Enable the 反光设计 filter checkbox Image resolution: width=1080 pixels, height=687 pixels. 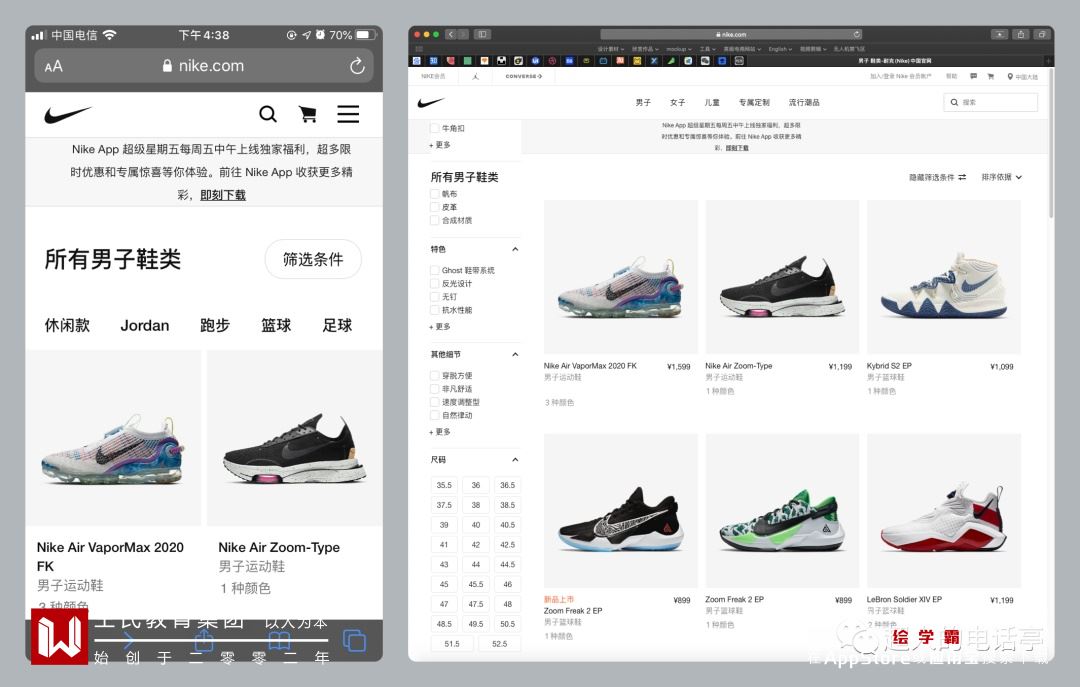point(435,284)
